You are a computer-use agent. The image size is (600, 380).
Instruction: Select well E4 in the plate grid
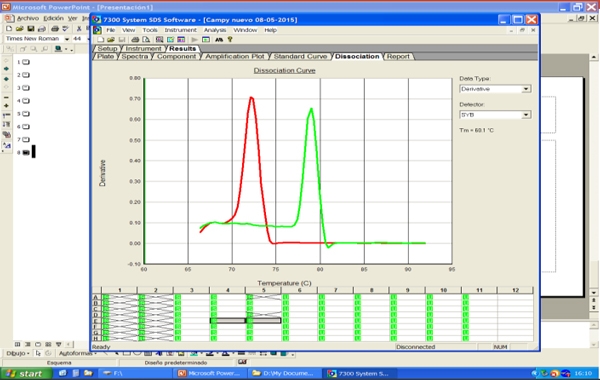coord(228,321)
